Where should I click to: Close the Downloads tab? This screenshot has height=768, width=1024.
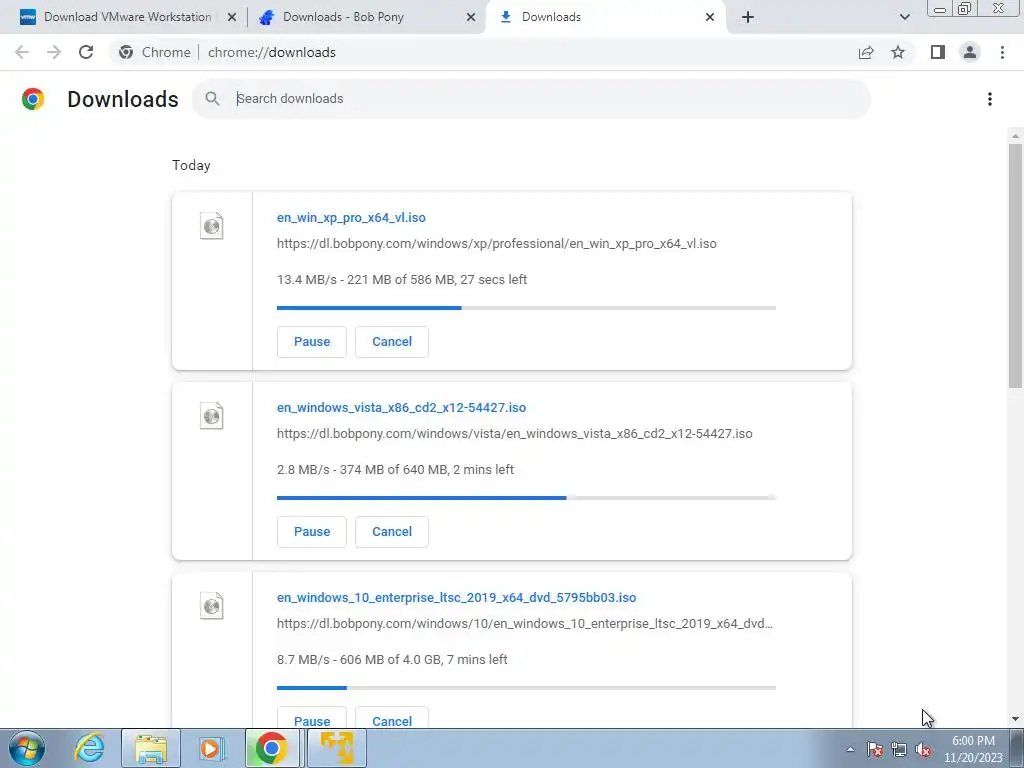[710, 17]
